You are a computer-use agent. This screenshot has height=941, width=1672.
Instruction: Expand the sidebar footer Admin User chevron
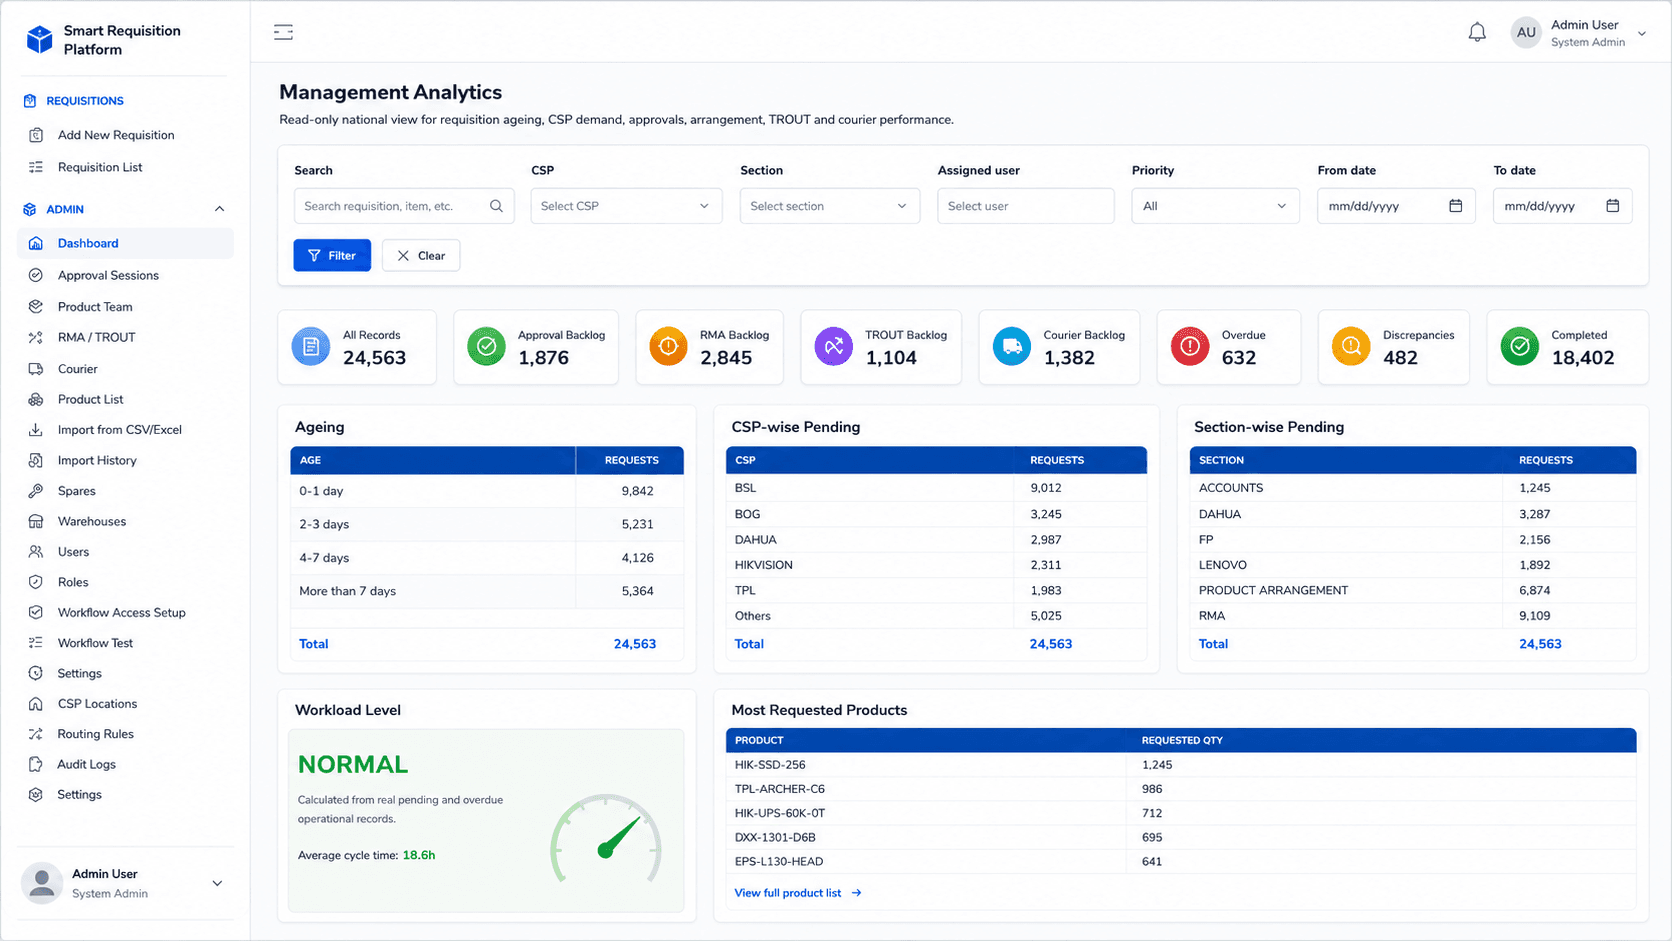pos(217,883)
